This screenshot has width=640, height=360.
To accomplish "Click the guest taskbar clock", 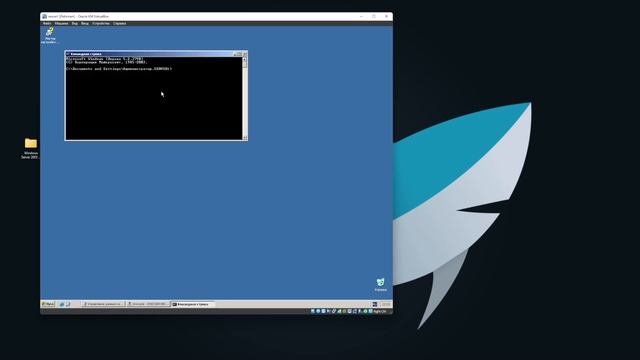I will click(x=386, y=304).
